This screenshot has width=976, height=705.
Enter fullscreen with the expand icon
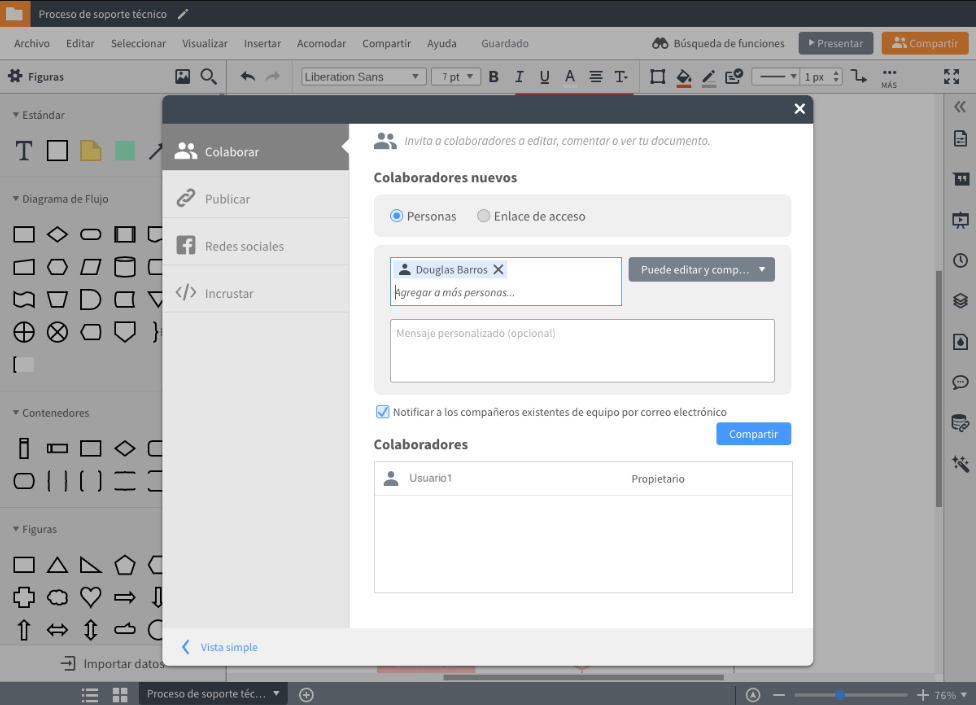951,76
